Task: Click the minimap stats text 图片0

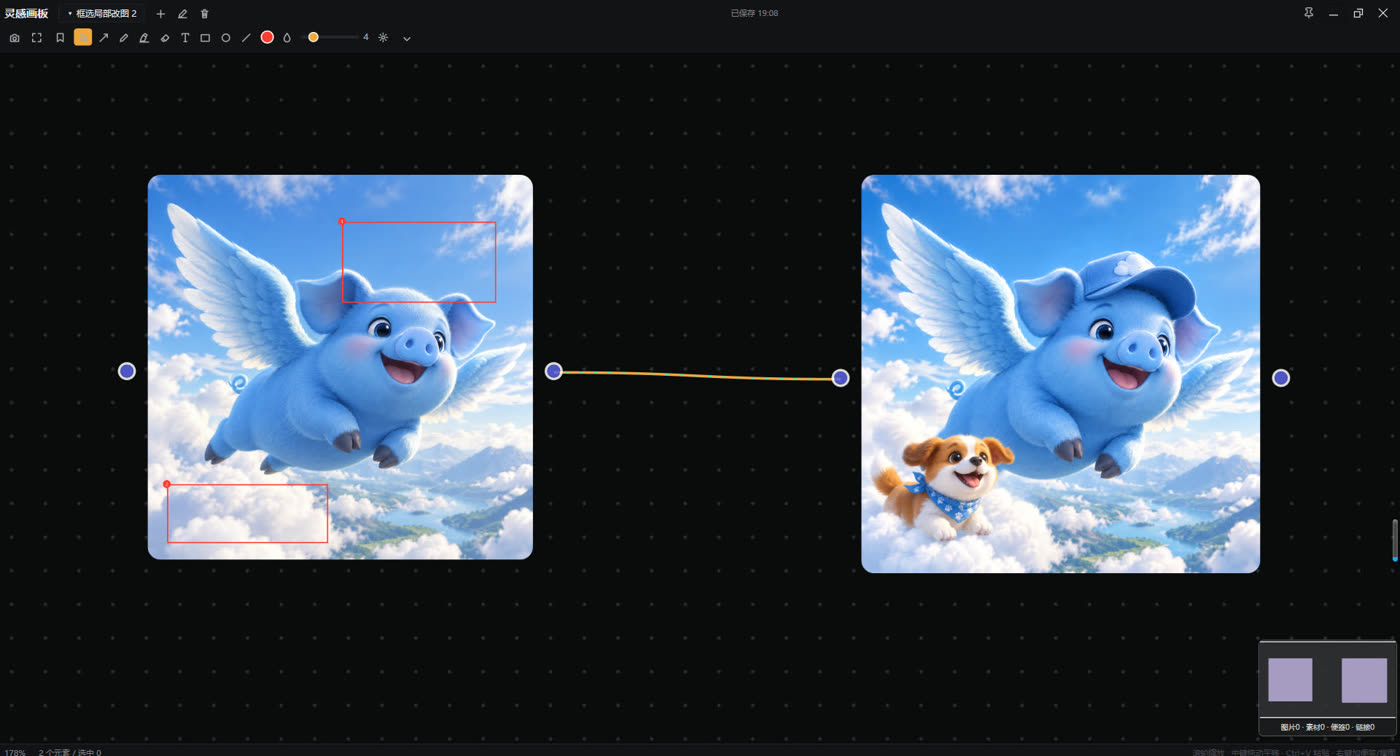Action: 1291,727
